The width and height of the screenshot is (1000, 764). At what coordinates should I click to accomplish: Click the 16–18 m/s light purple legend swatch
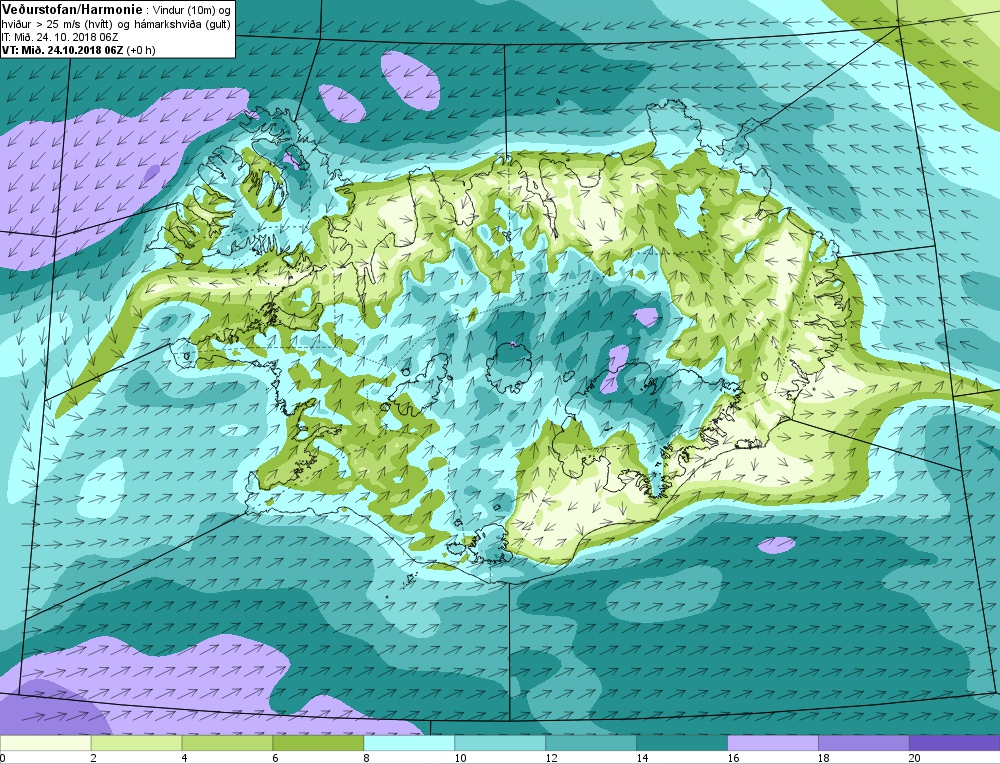pos(772,743)
